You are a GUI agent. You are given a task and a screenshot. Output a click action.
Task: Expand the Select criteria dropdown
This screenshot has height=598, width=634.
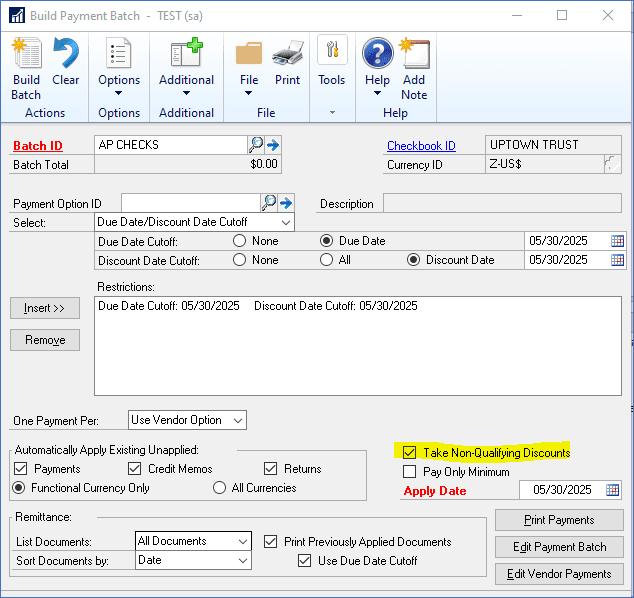click(286, 222)
